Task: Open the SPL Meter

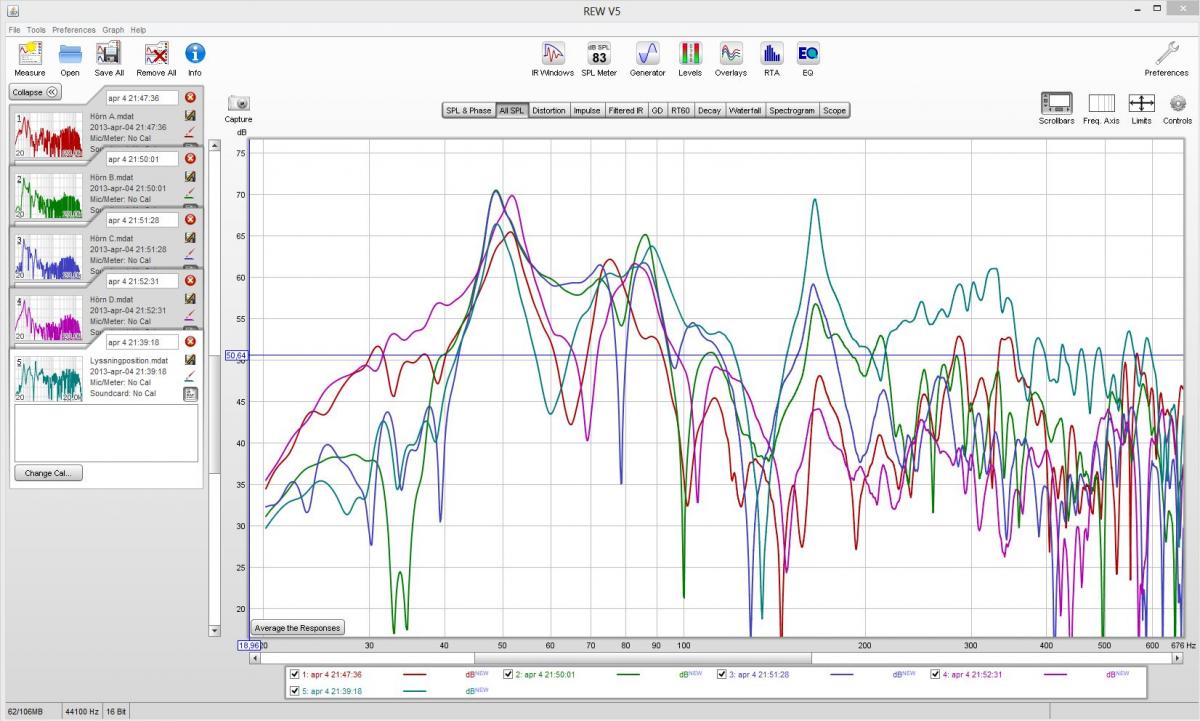Action: click(599, 53)
